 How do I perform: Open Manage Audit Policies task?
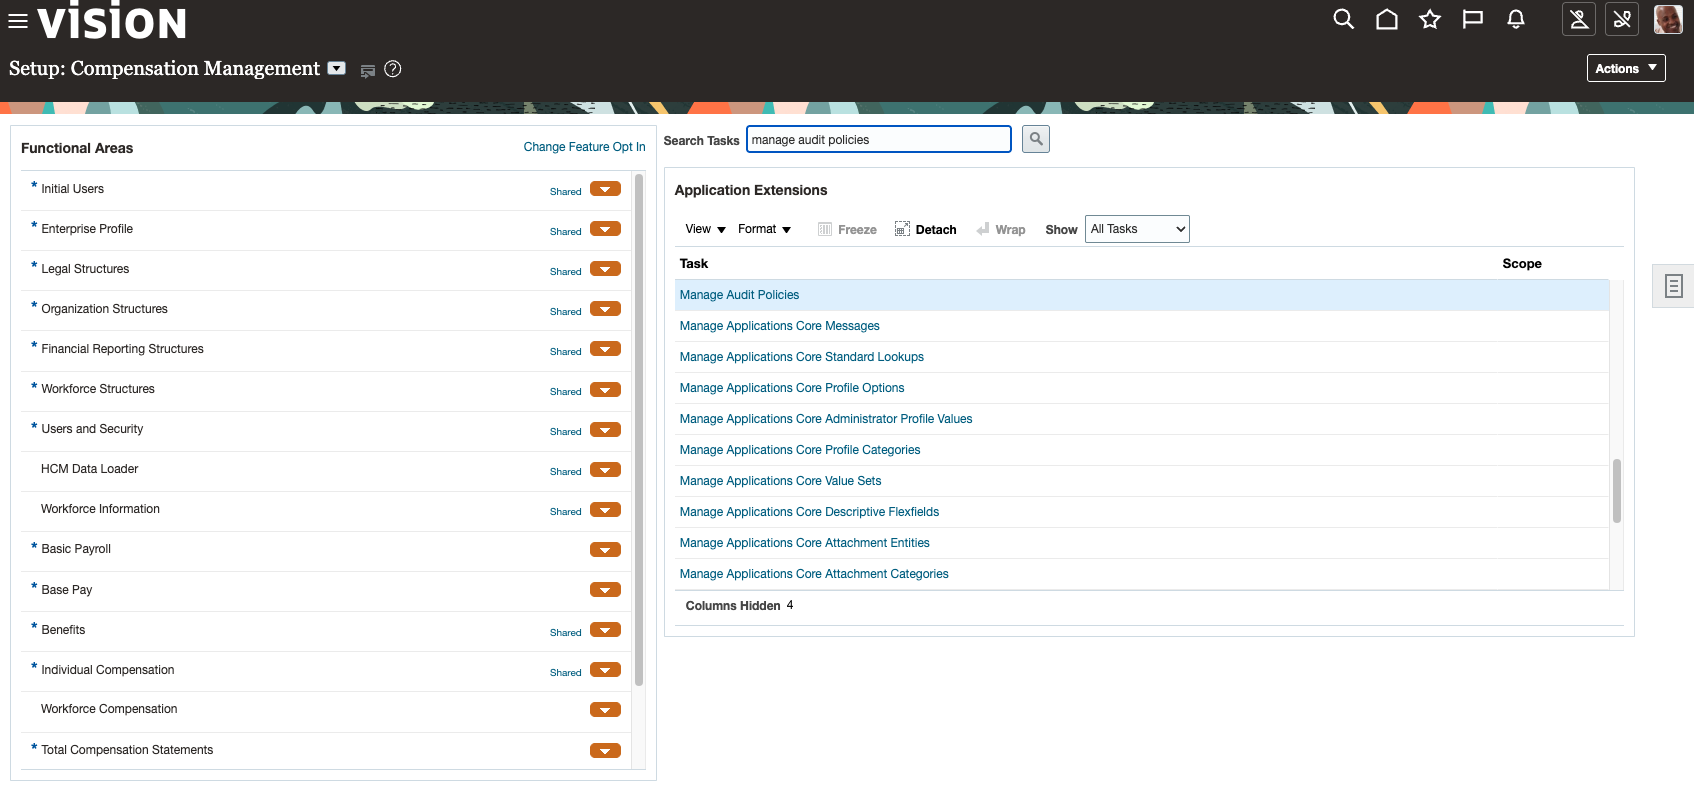click(739, 295)
